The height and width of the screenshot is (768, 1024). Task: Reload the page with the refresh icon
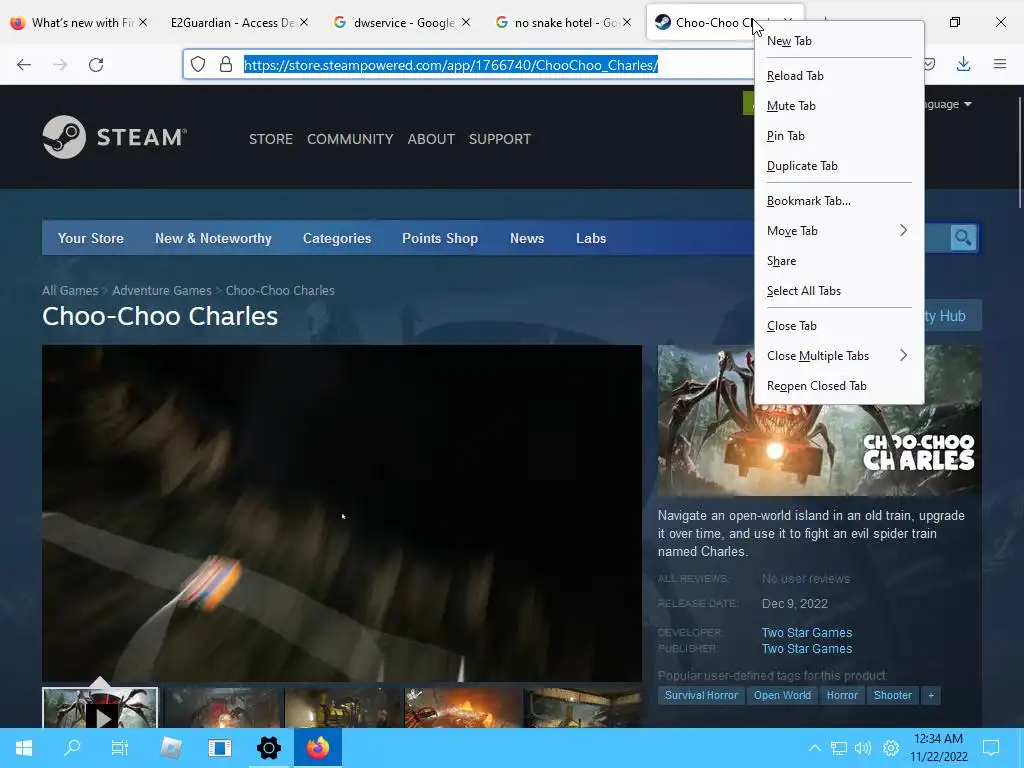pyautogui.click(x=96, y=65)
